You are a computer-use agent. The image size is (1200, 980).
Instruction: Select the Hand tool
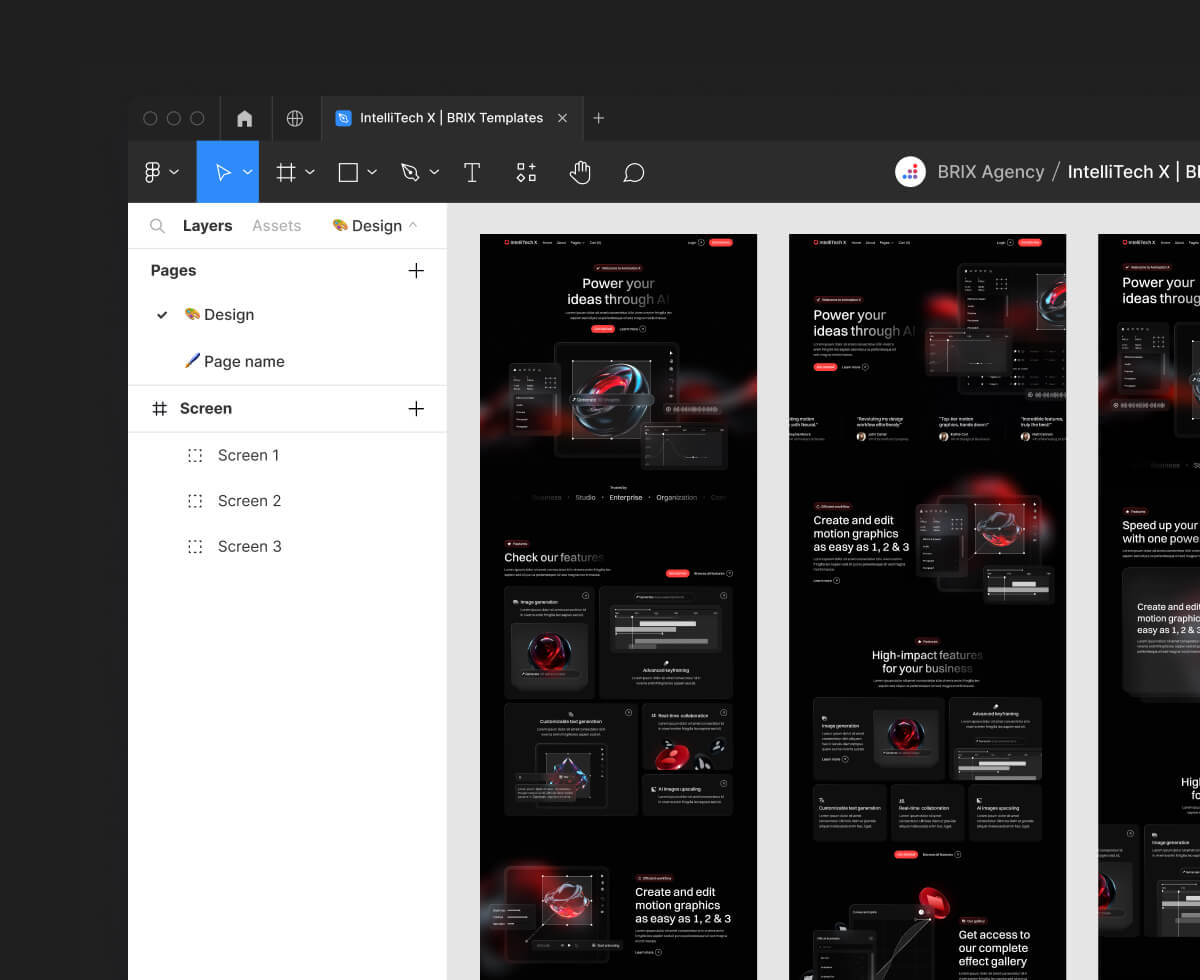(580, 172)
